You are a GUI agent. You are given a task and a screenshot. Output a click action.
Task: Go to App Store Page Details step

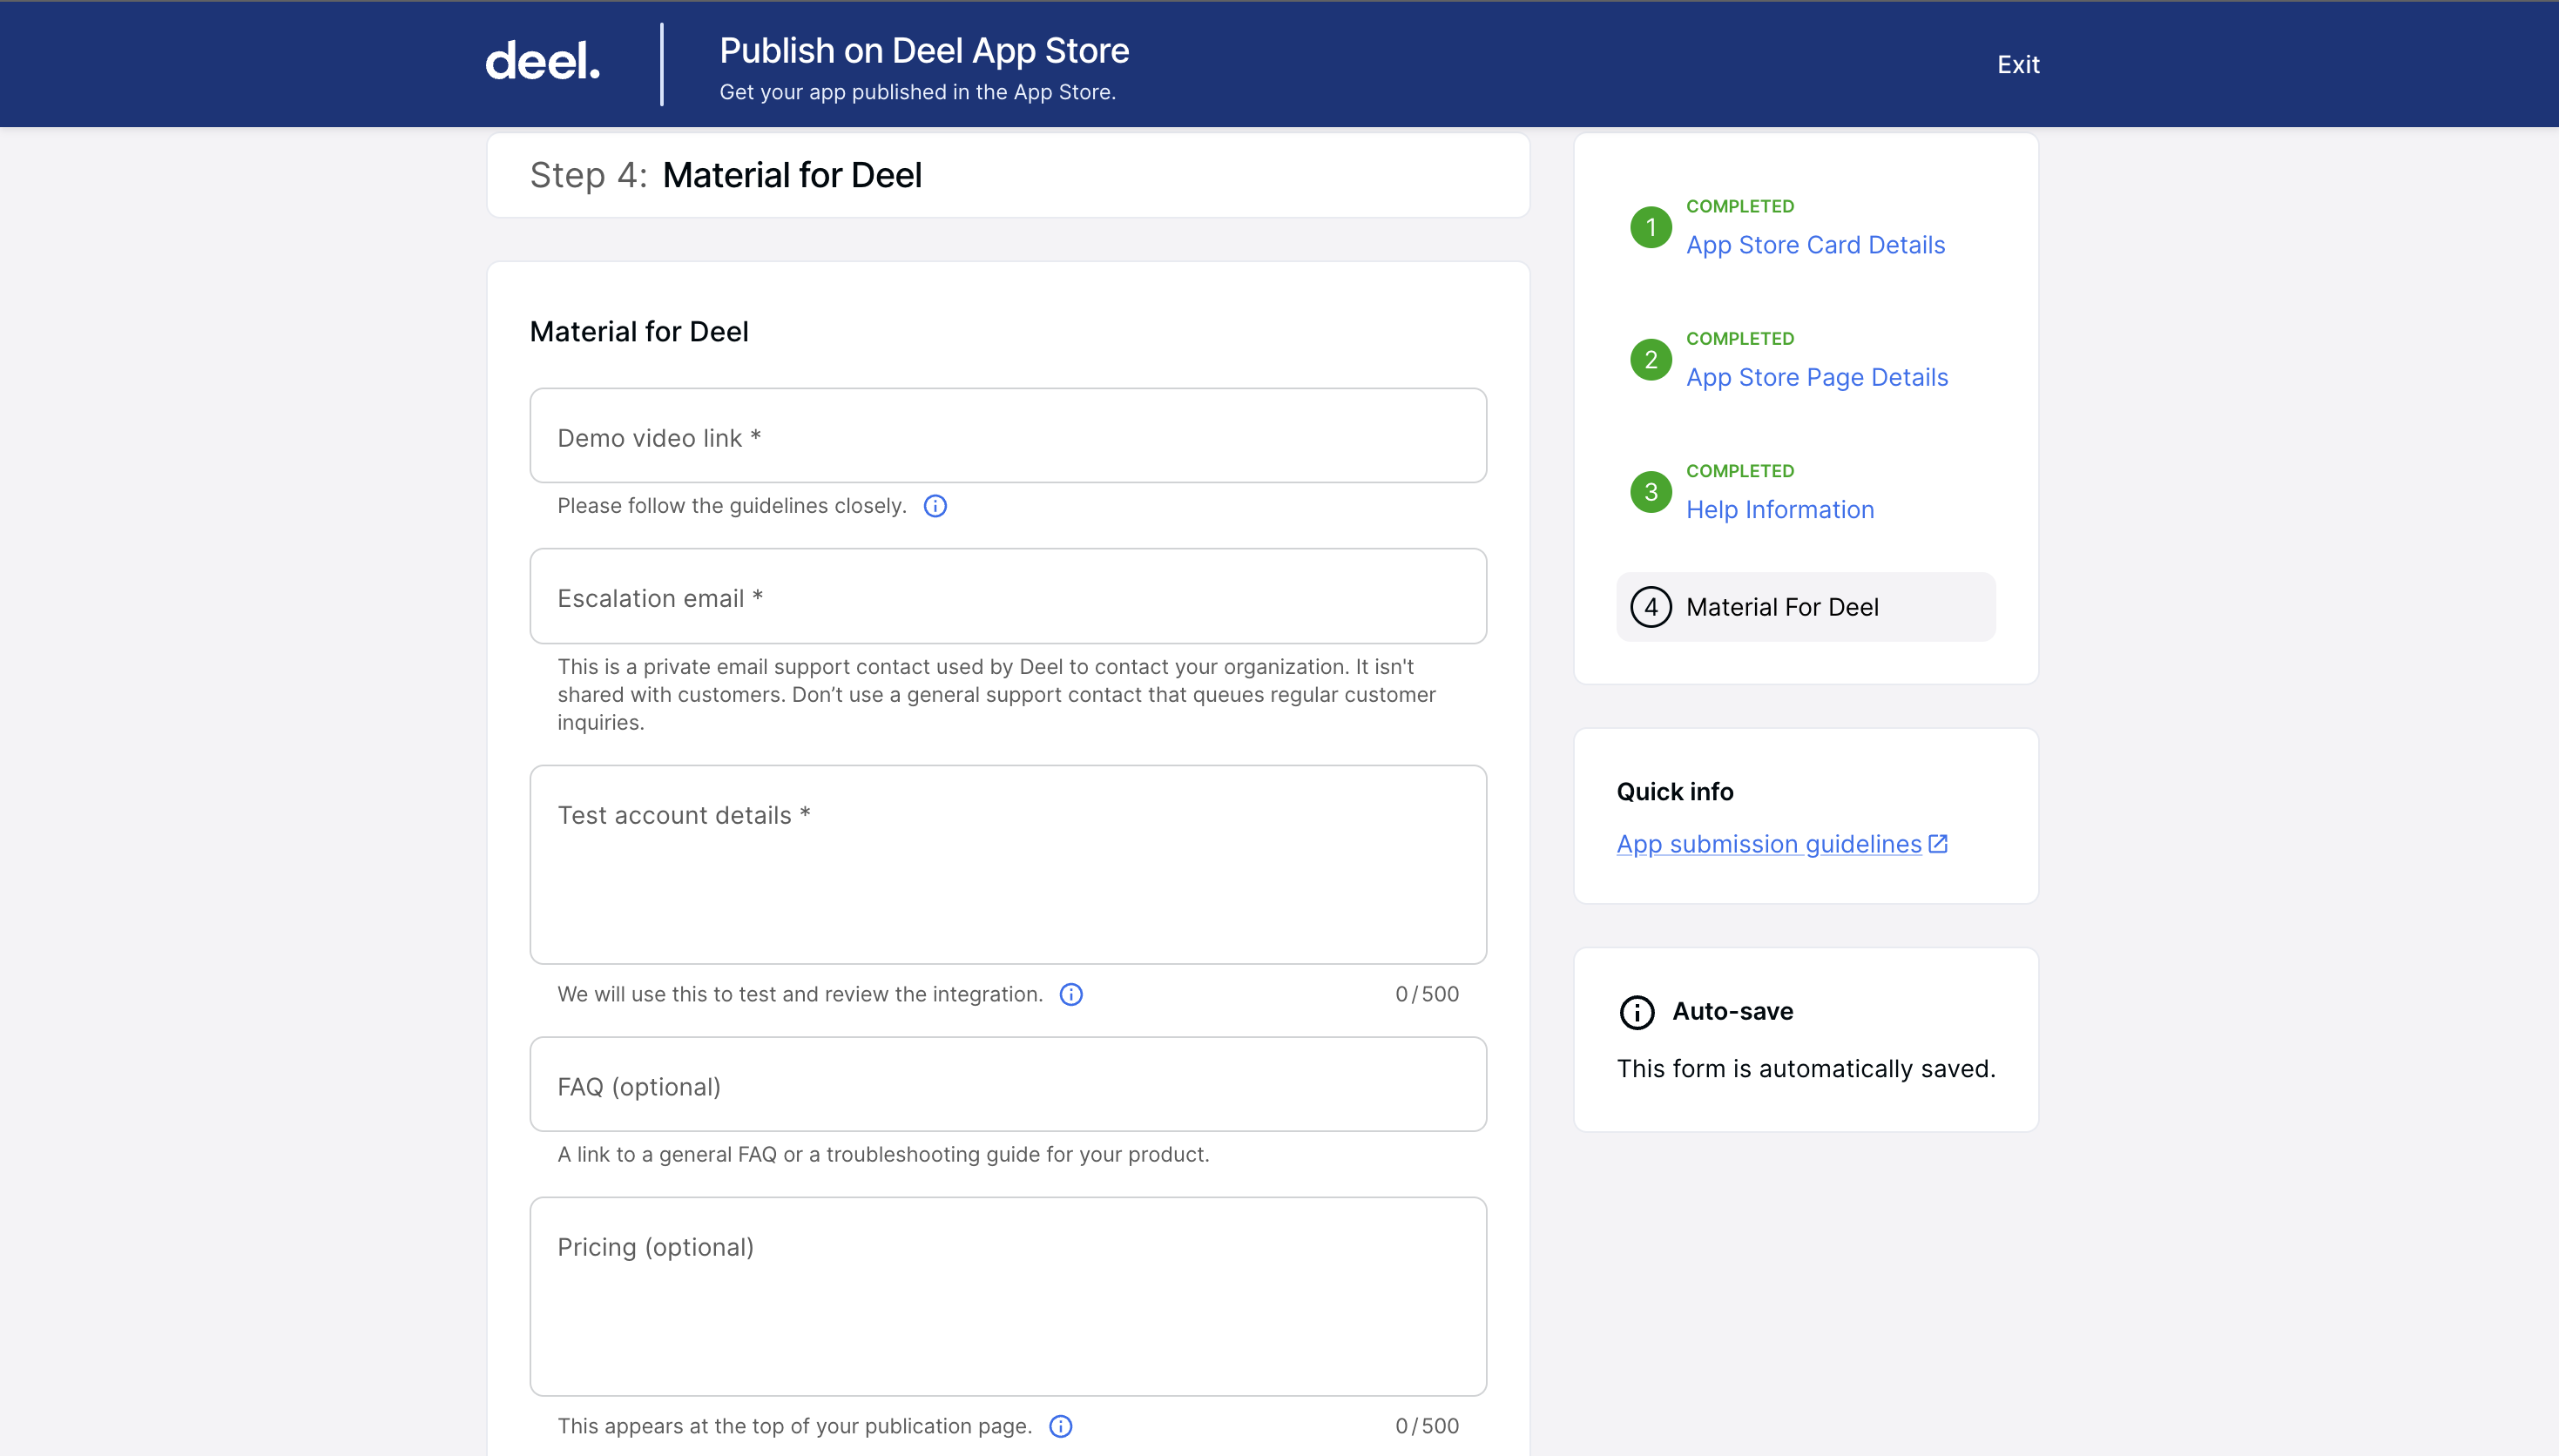(1817, 377)
